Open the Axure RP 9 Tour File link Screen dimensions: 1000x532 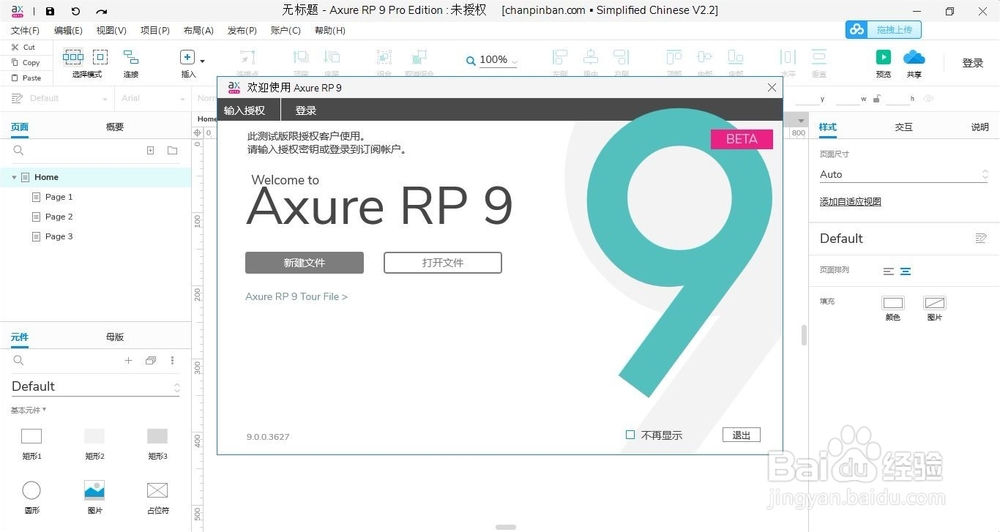[297, 297]
